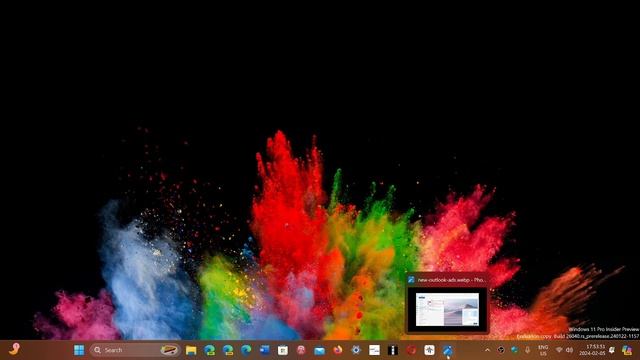The width and height of the screenshot is (640, 360).
Task: Launch the Mail envelope app
Action: tap(319, 350)
